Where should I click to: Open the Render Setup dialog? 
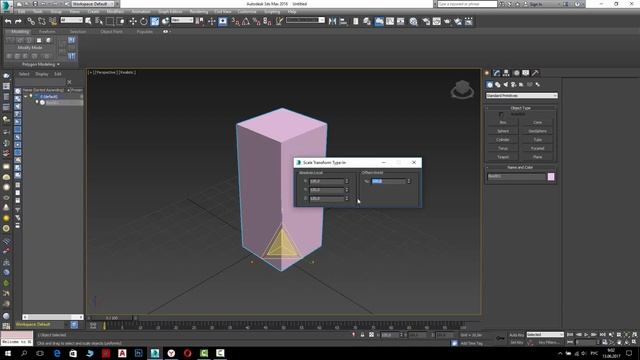point(426,21)
